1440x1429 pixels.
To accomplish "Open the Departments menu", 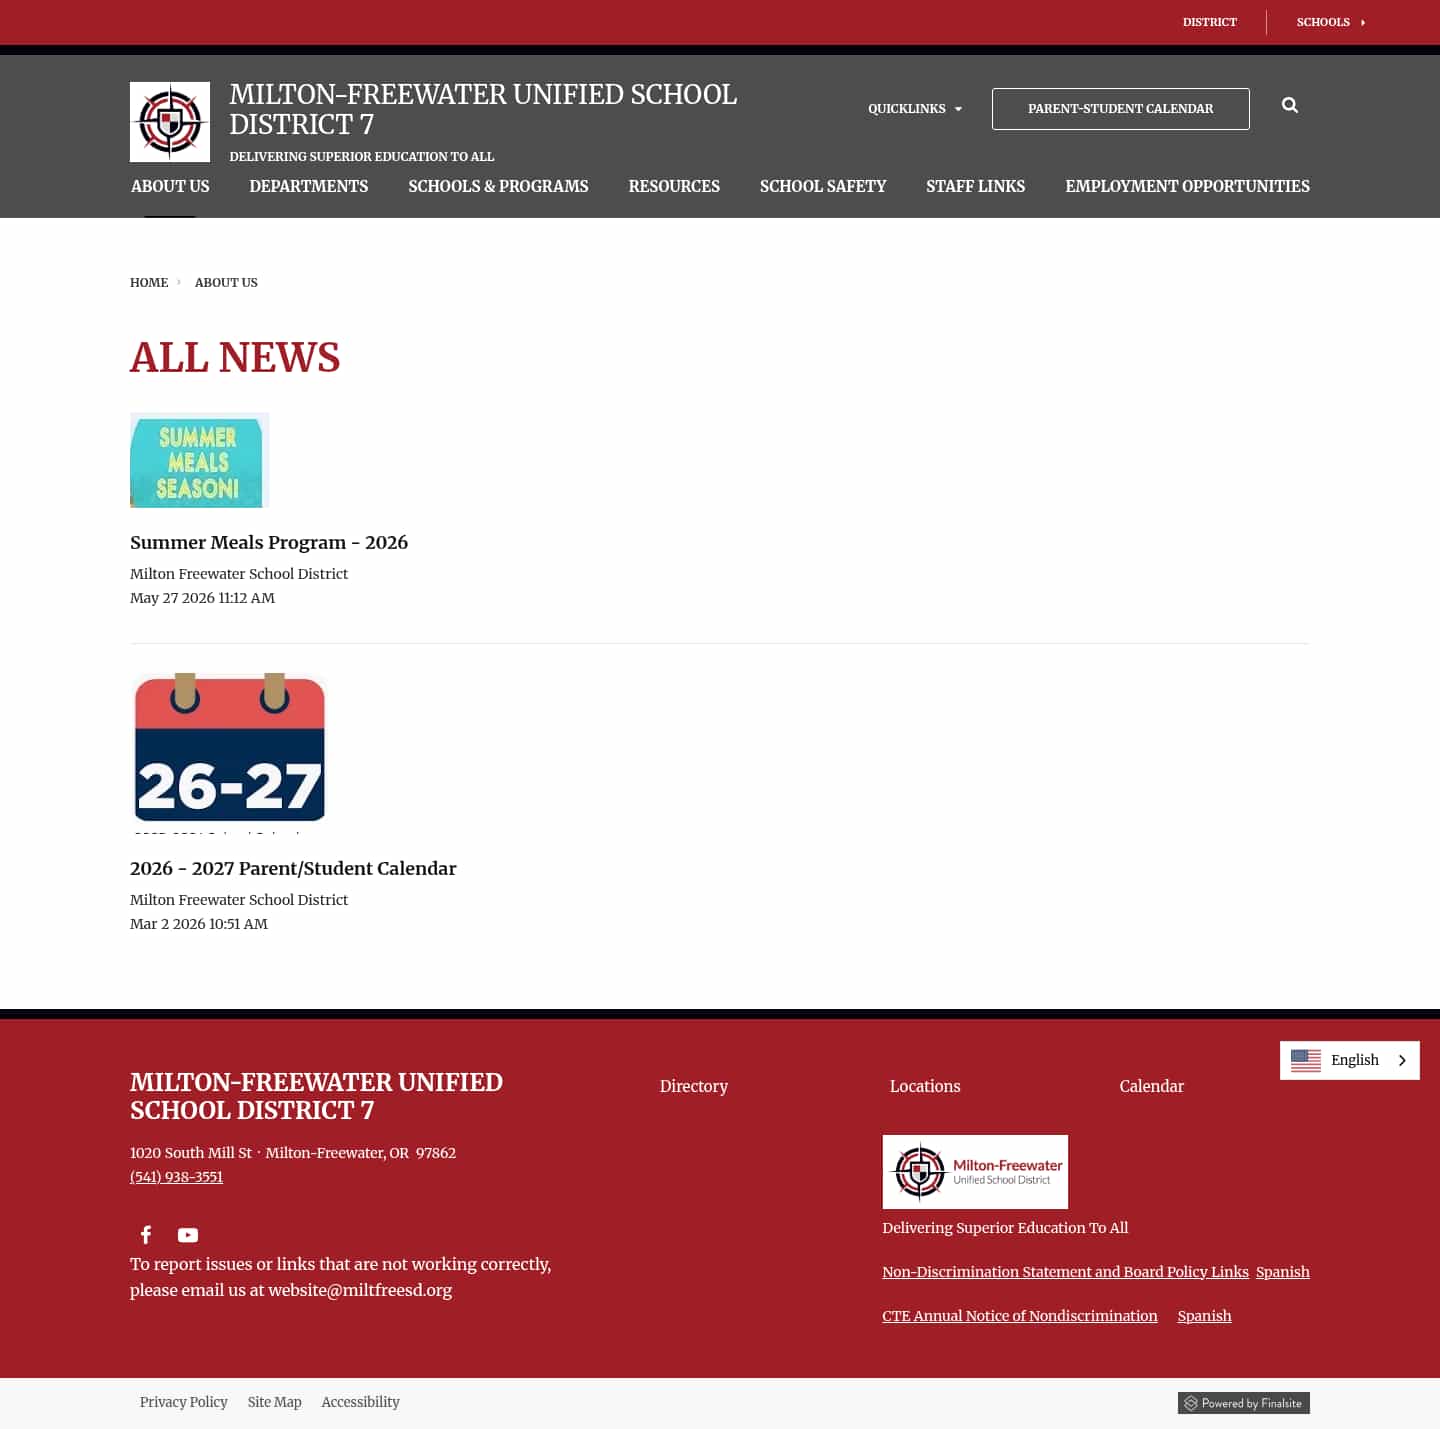I will (x=309, y=186).
